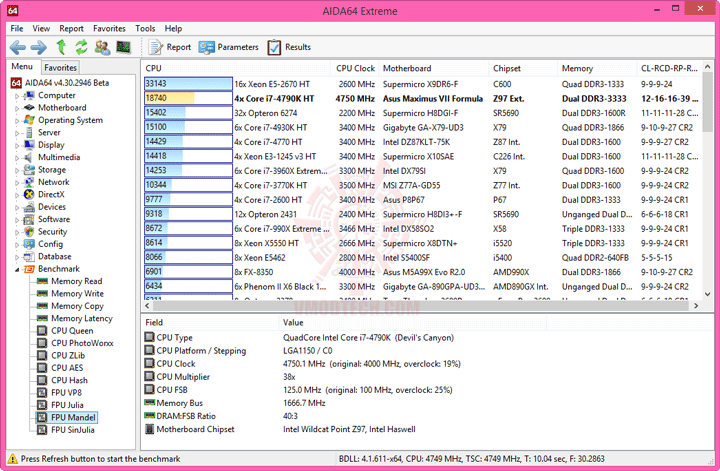Open the users icon in toolbar

pos(102,47)
